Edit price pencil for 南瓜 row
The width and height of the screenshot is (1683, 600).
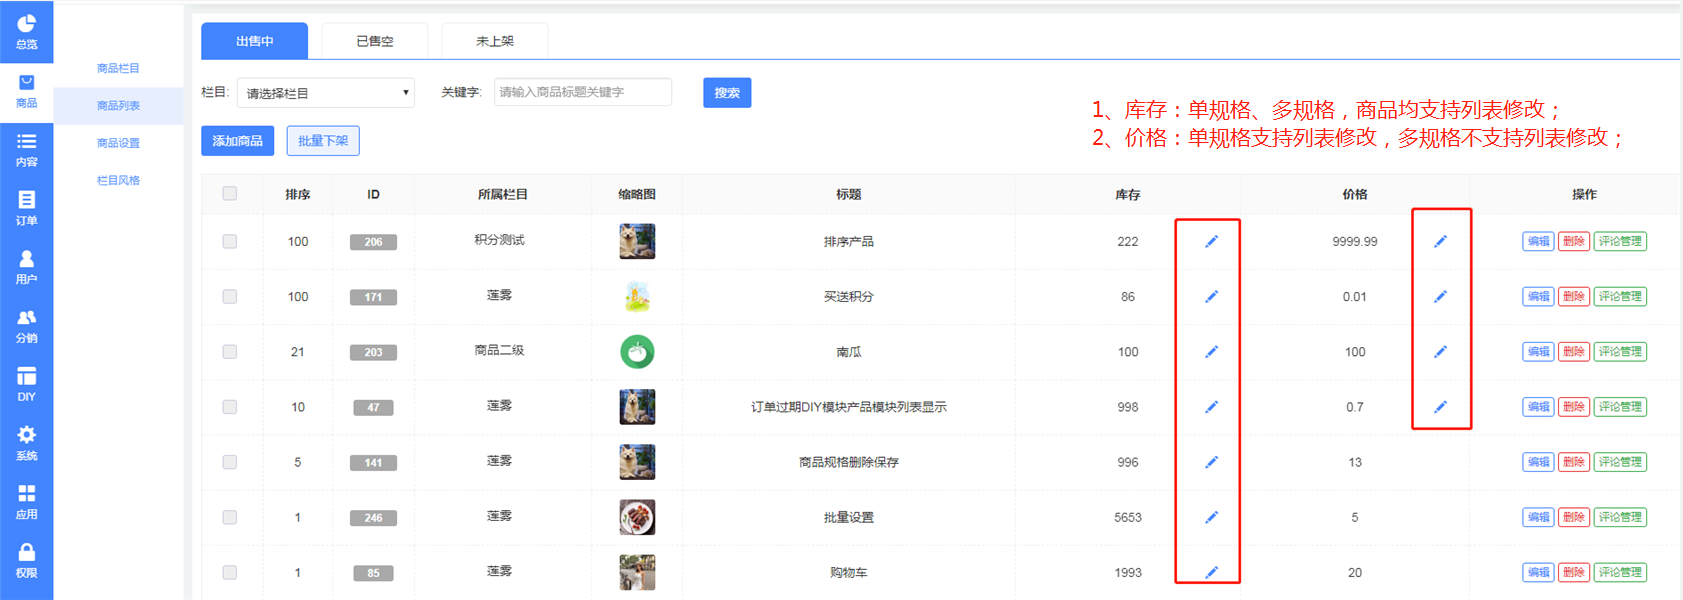(1440, 351)
